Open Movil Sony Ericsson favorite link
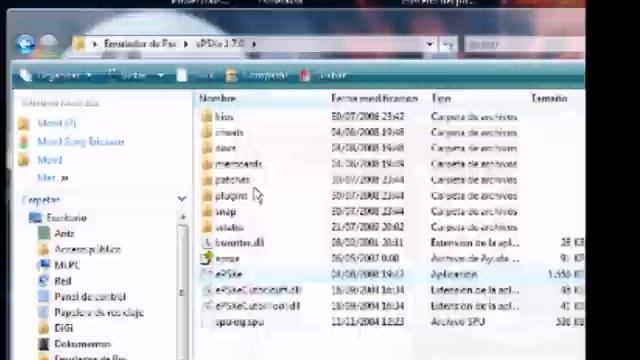This screenshot has height=360, width=640. (x=80, y=142)
